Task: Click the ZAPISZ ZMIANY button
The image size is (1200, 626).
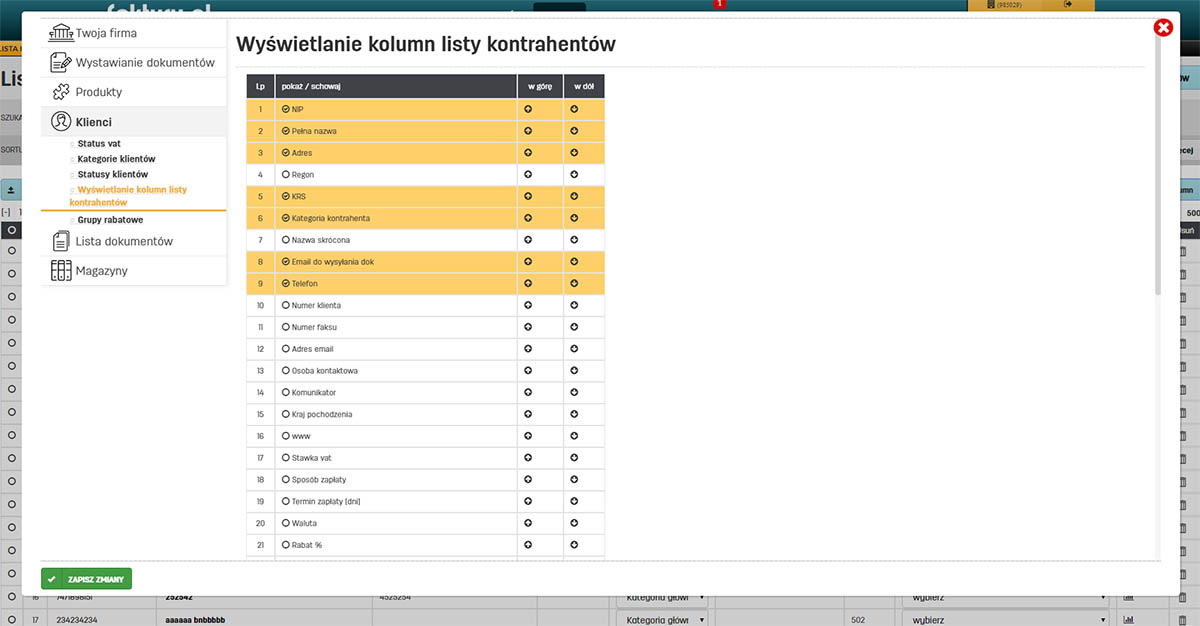Action: [88, 579]
